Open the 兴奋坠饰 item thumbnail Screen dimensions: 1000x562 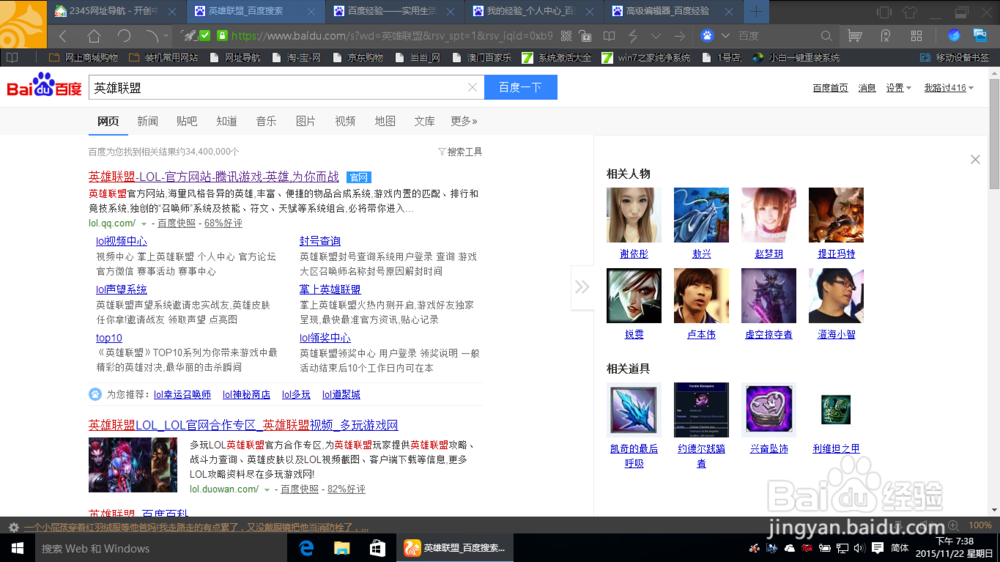[x=768, y=410]
